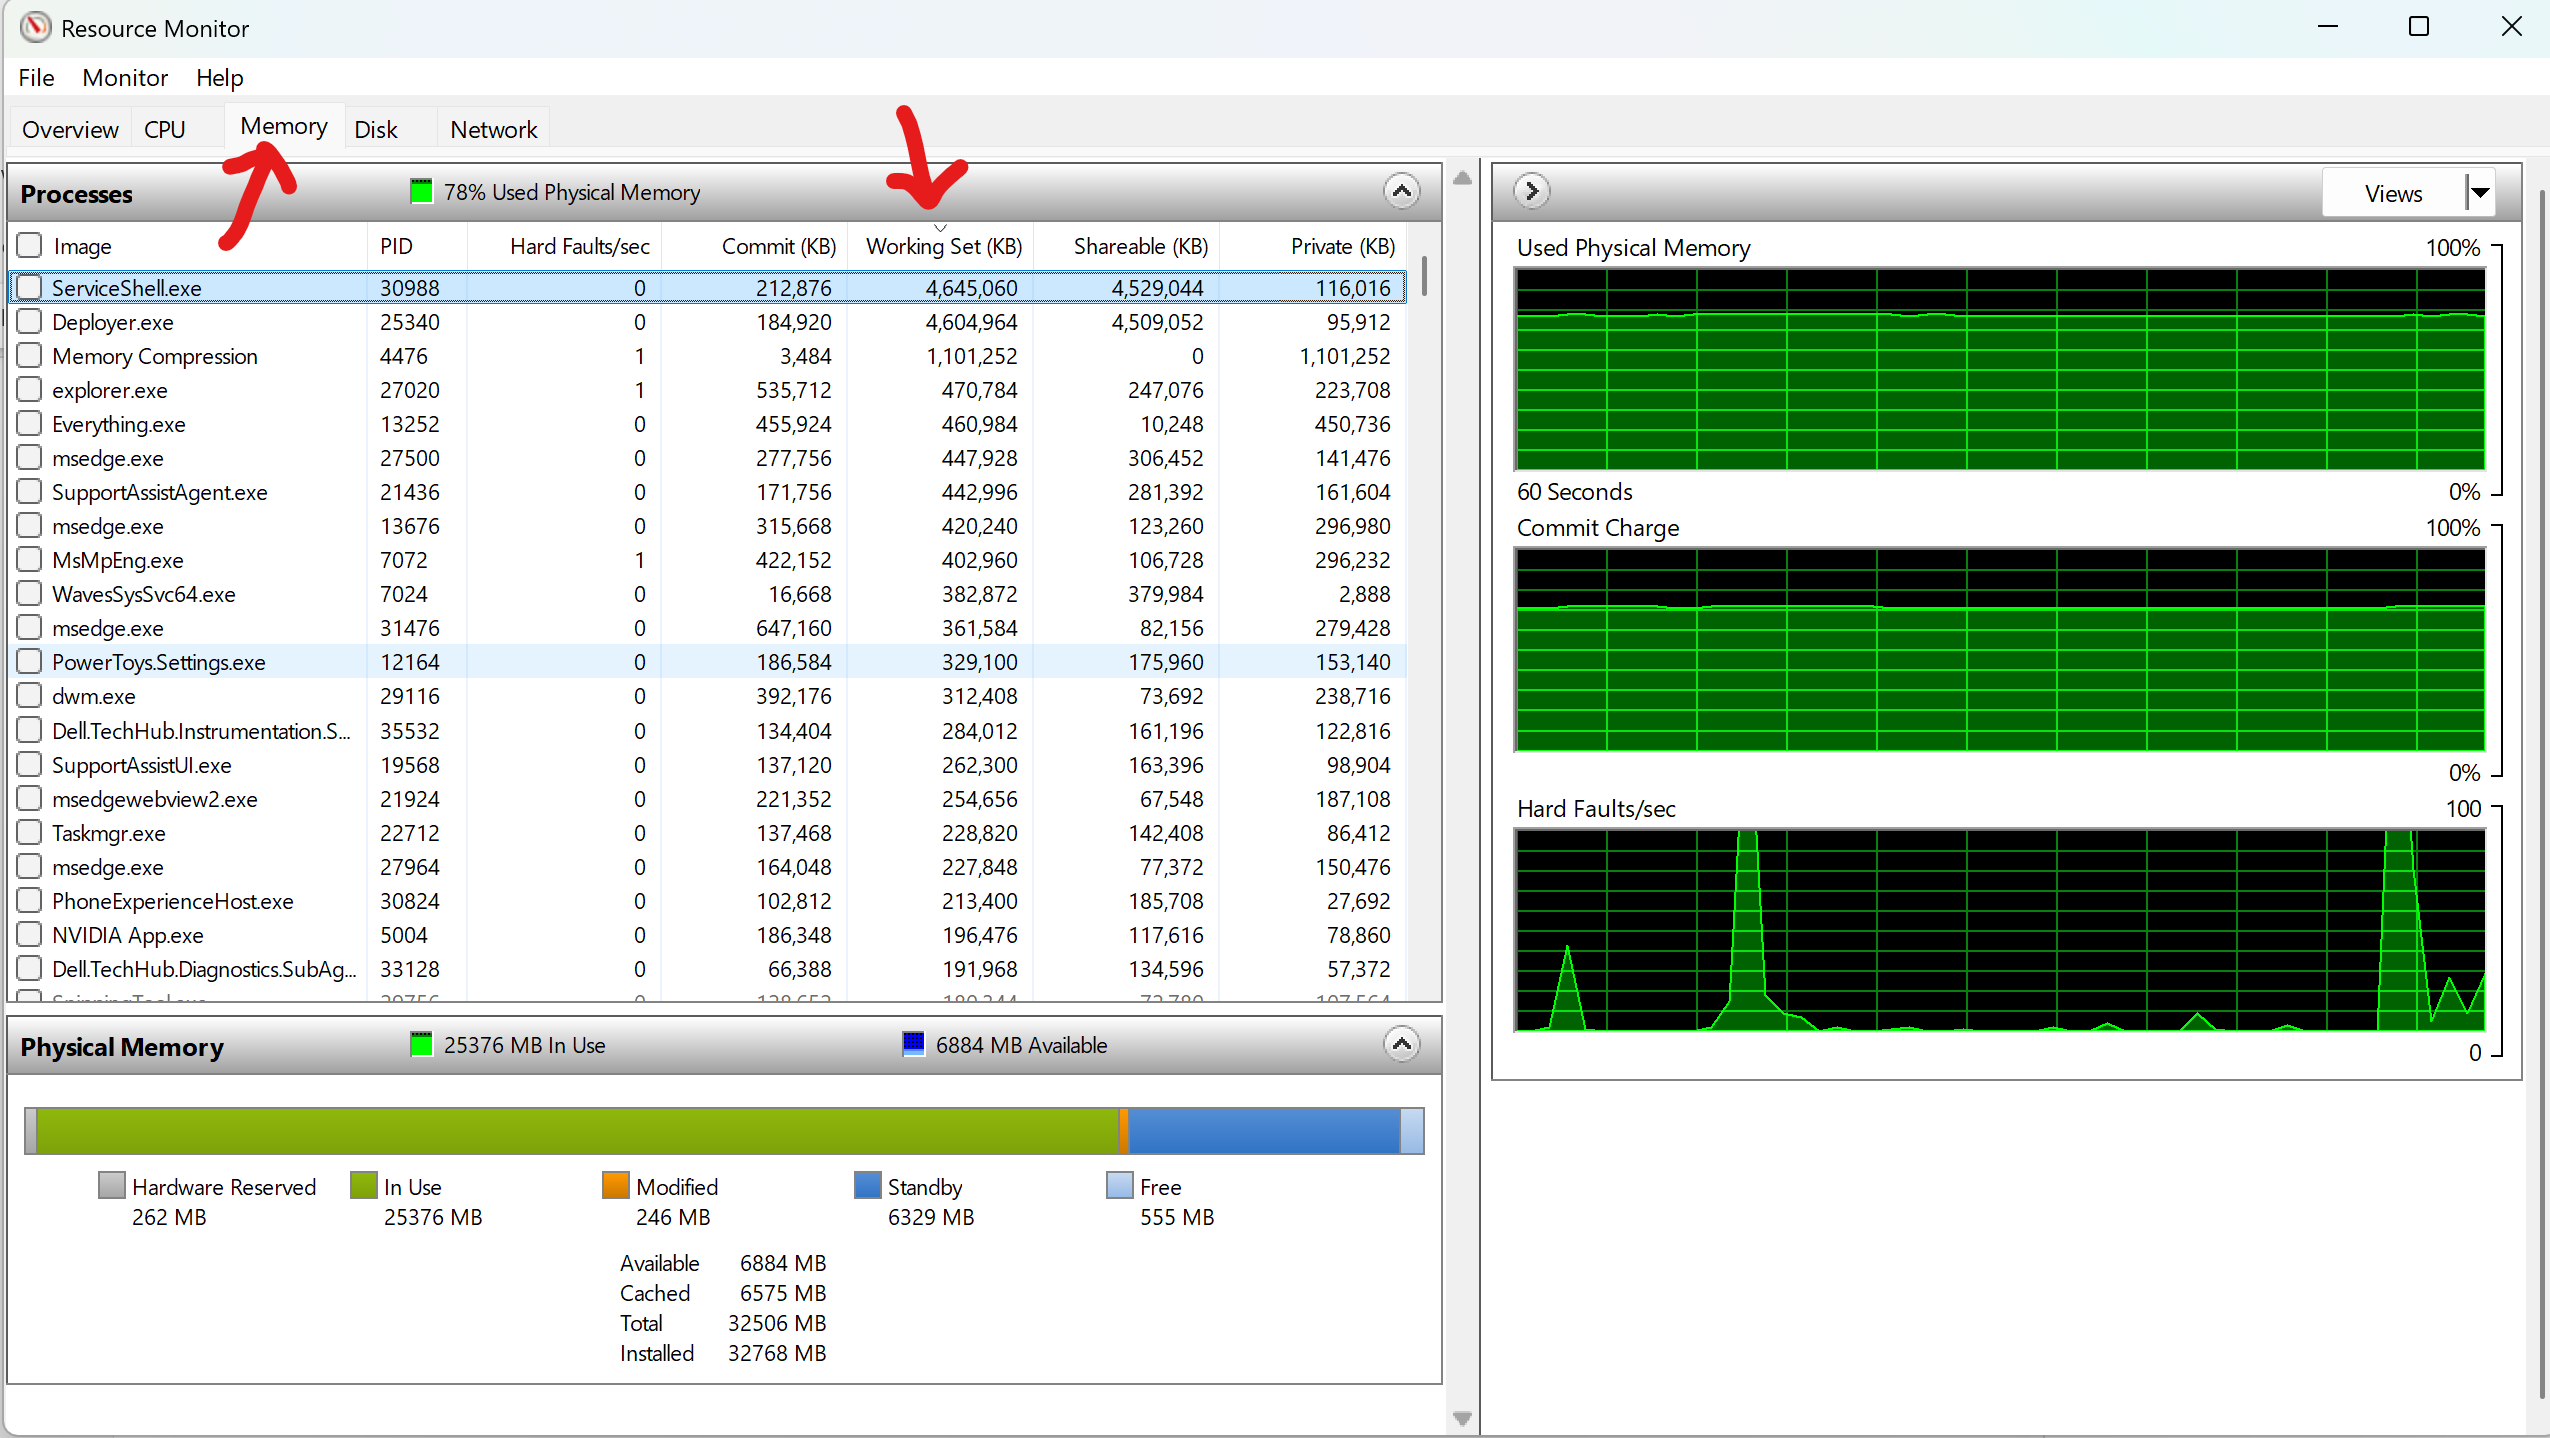
Task: Open the Monitor menu
Action: point(125,78)
